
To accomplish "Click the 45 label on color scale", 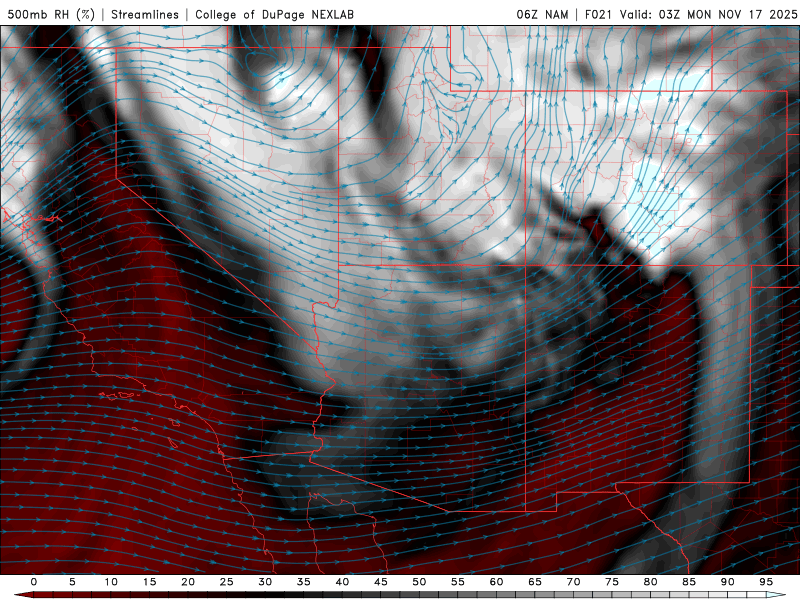I will click(381, 582).
